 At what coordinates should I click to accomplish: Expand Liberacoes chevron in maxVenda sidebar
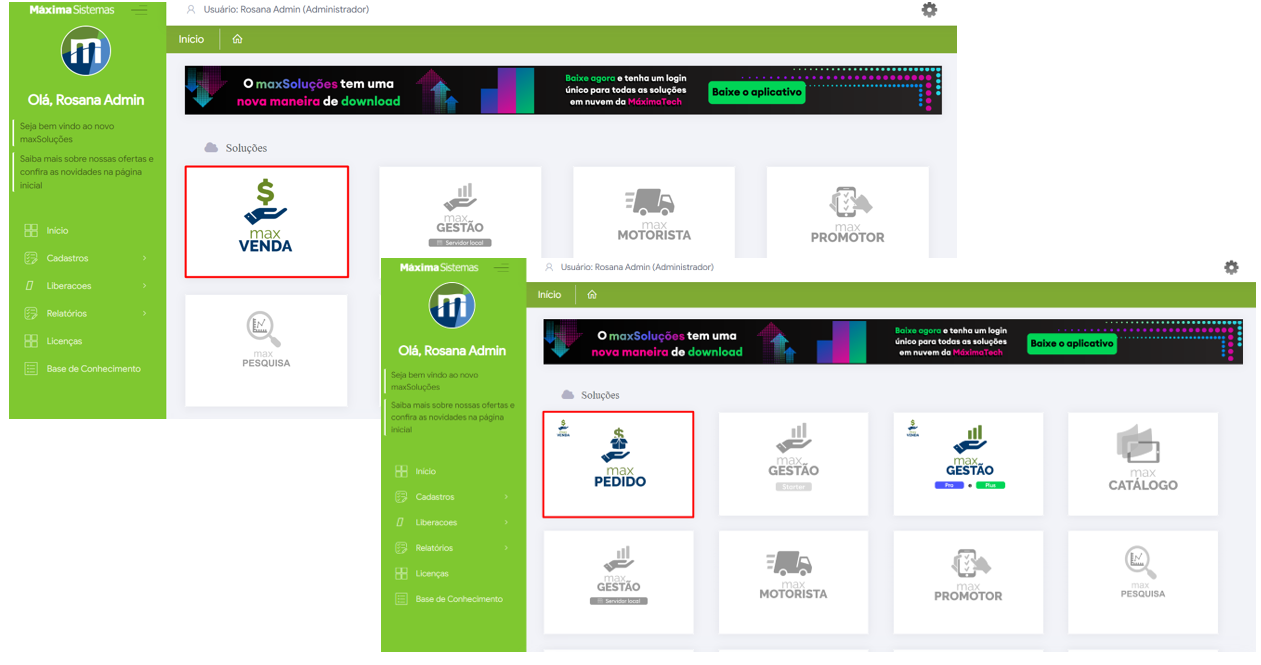(x=144, y=286)
